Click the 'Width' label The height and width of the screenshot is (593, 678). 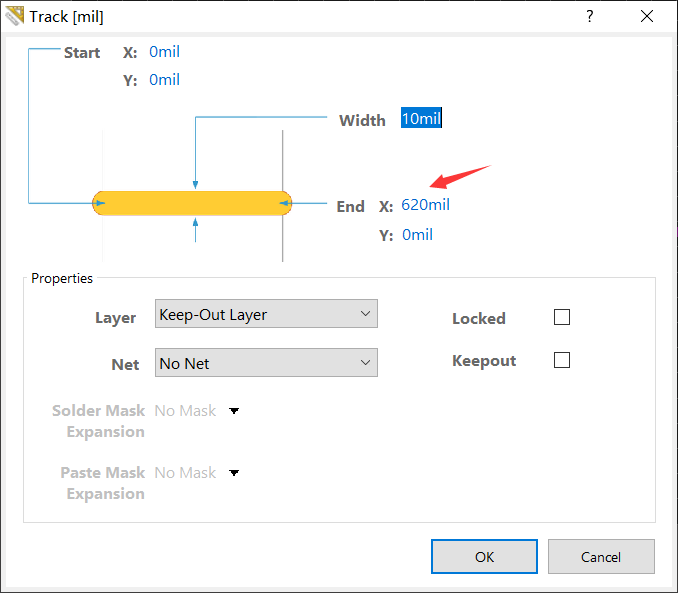(362, 120)
